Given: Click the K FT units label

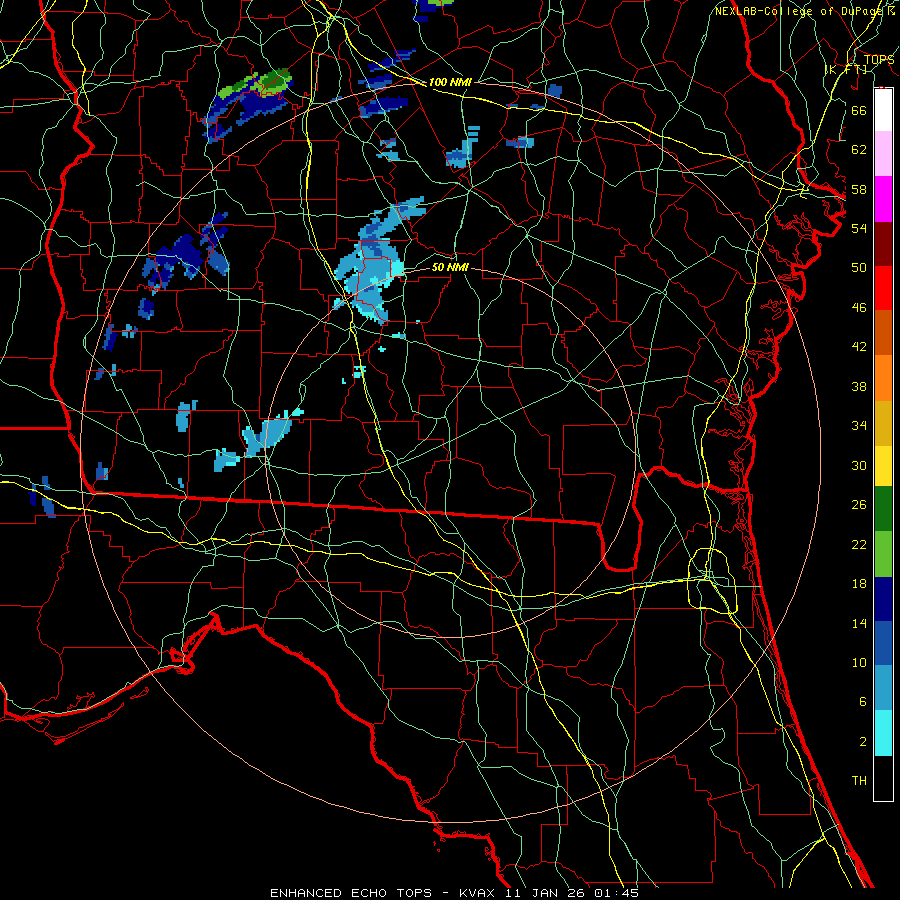Looking at the screenshot, I should (x=846, y=70).
